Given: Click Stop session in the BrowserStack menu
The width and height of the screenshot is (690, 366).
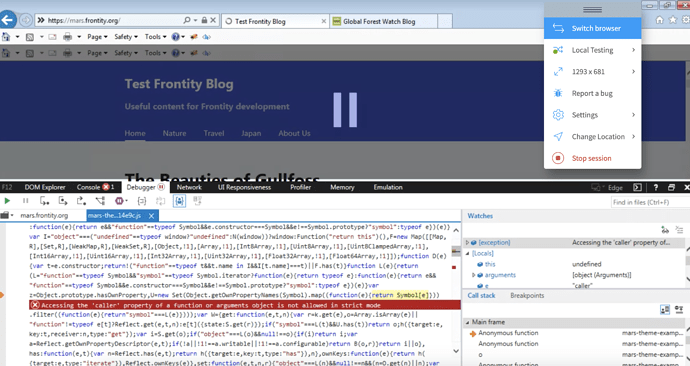Looking at the screenshot, I should [592, 158].
